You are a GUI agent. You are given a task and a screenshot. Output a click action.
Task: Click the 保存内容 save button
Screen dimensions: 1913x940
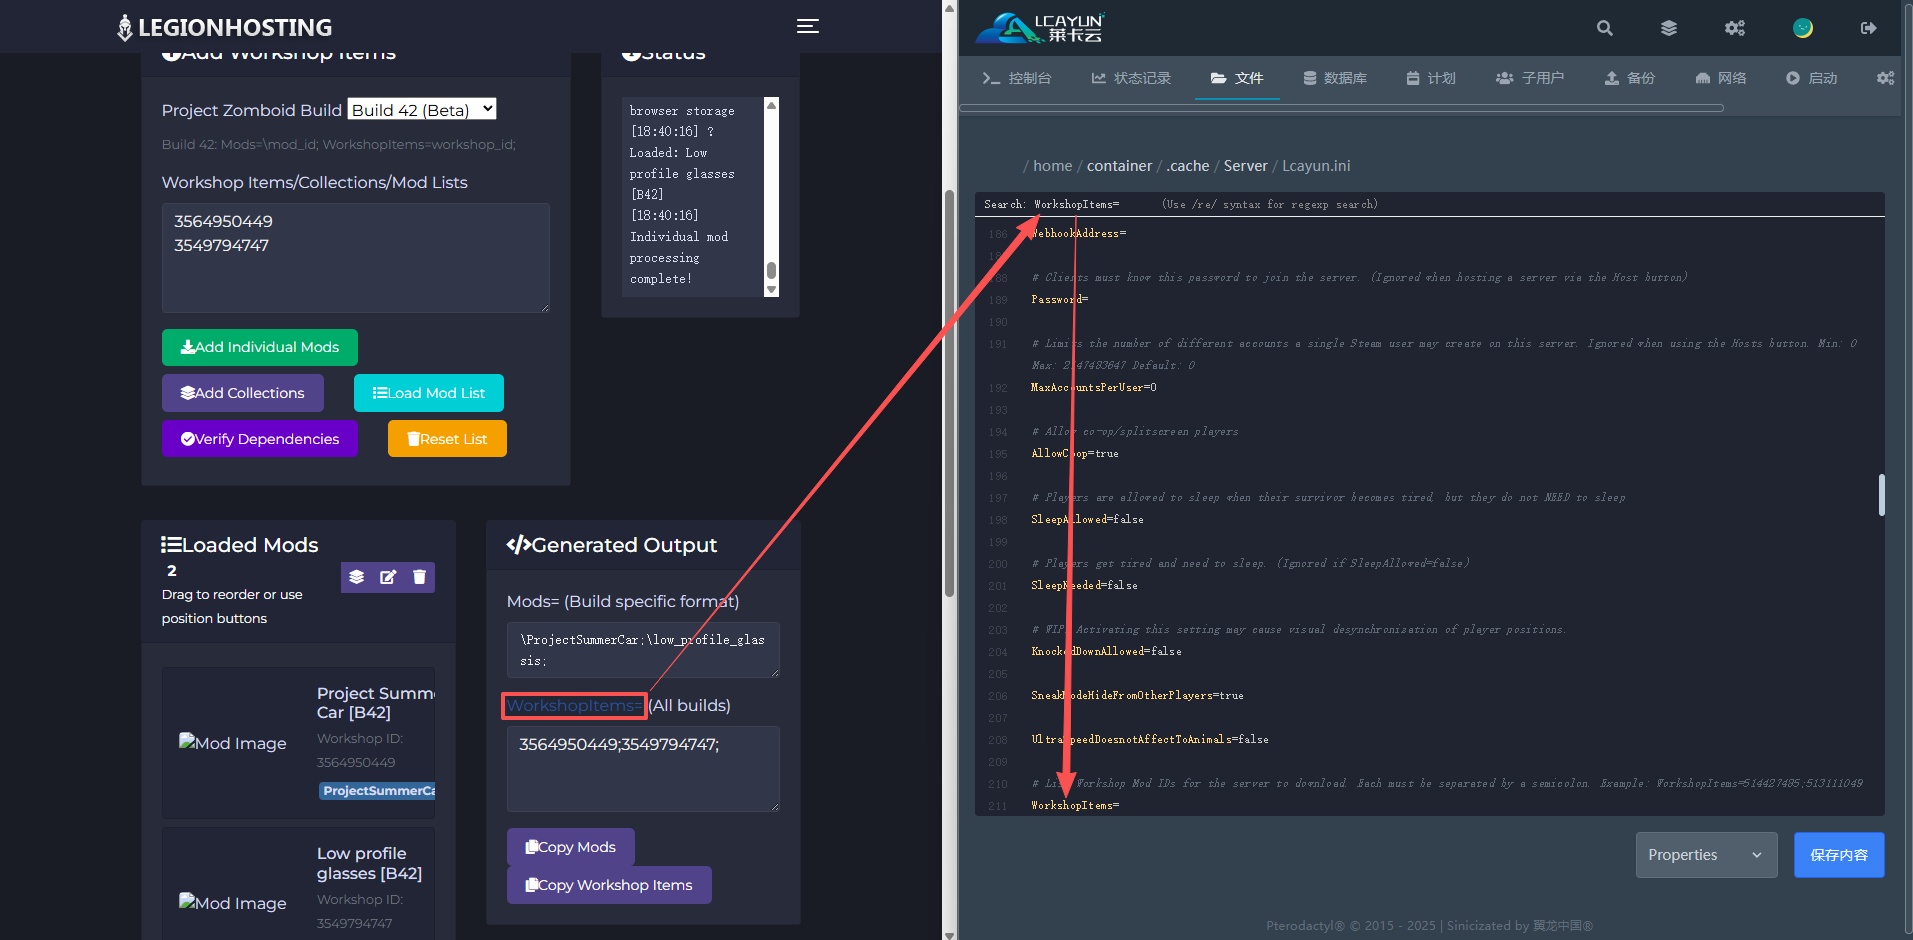1838,855
